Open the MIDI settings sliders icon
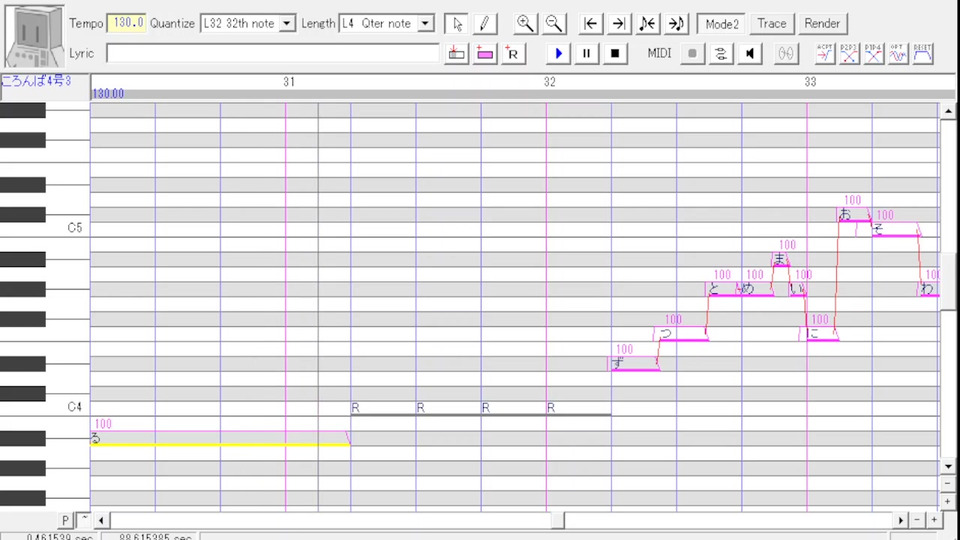 click(721, 53)
